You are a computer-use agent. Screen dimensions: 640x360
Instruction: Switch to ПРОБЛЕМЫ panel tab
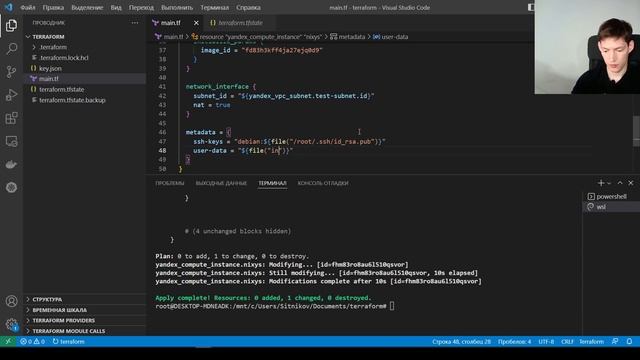tap(170, 183)
